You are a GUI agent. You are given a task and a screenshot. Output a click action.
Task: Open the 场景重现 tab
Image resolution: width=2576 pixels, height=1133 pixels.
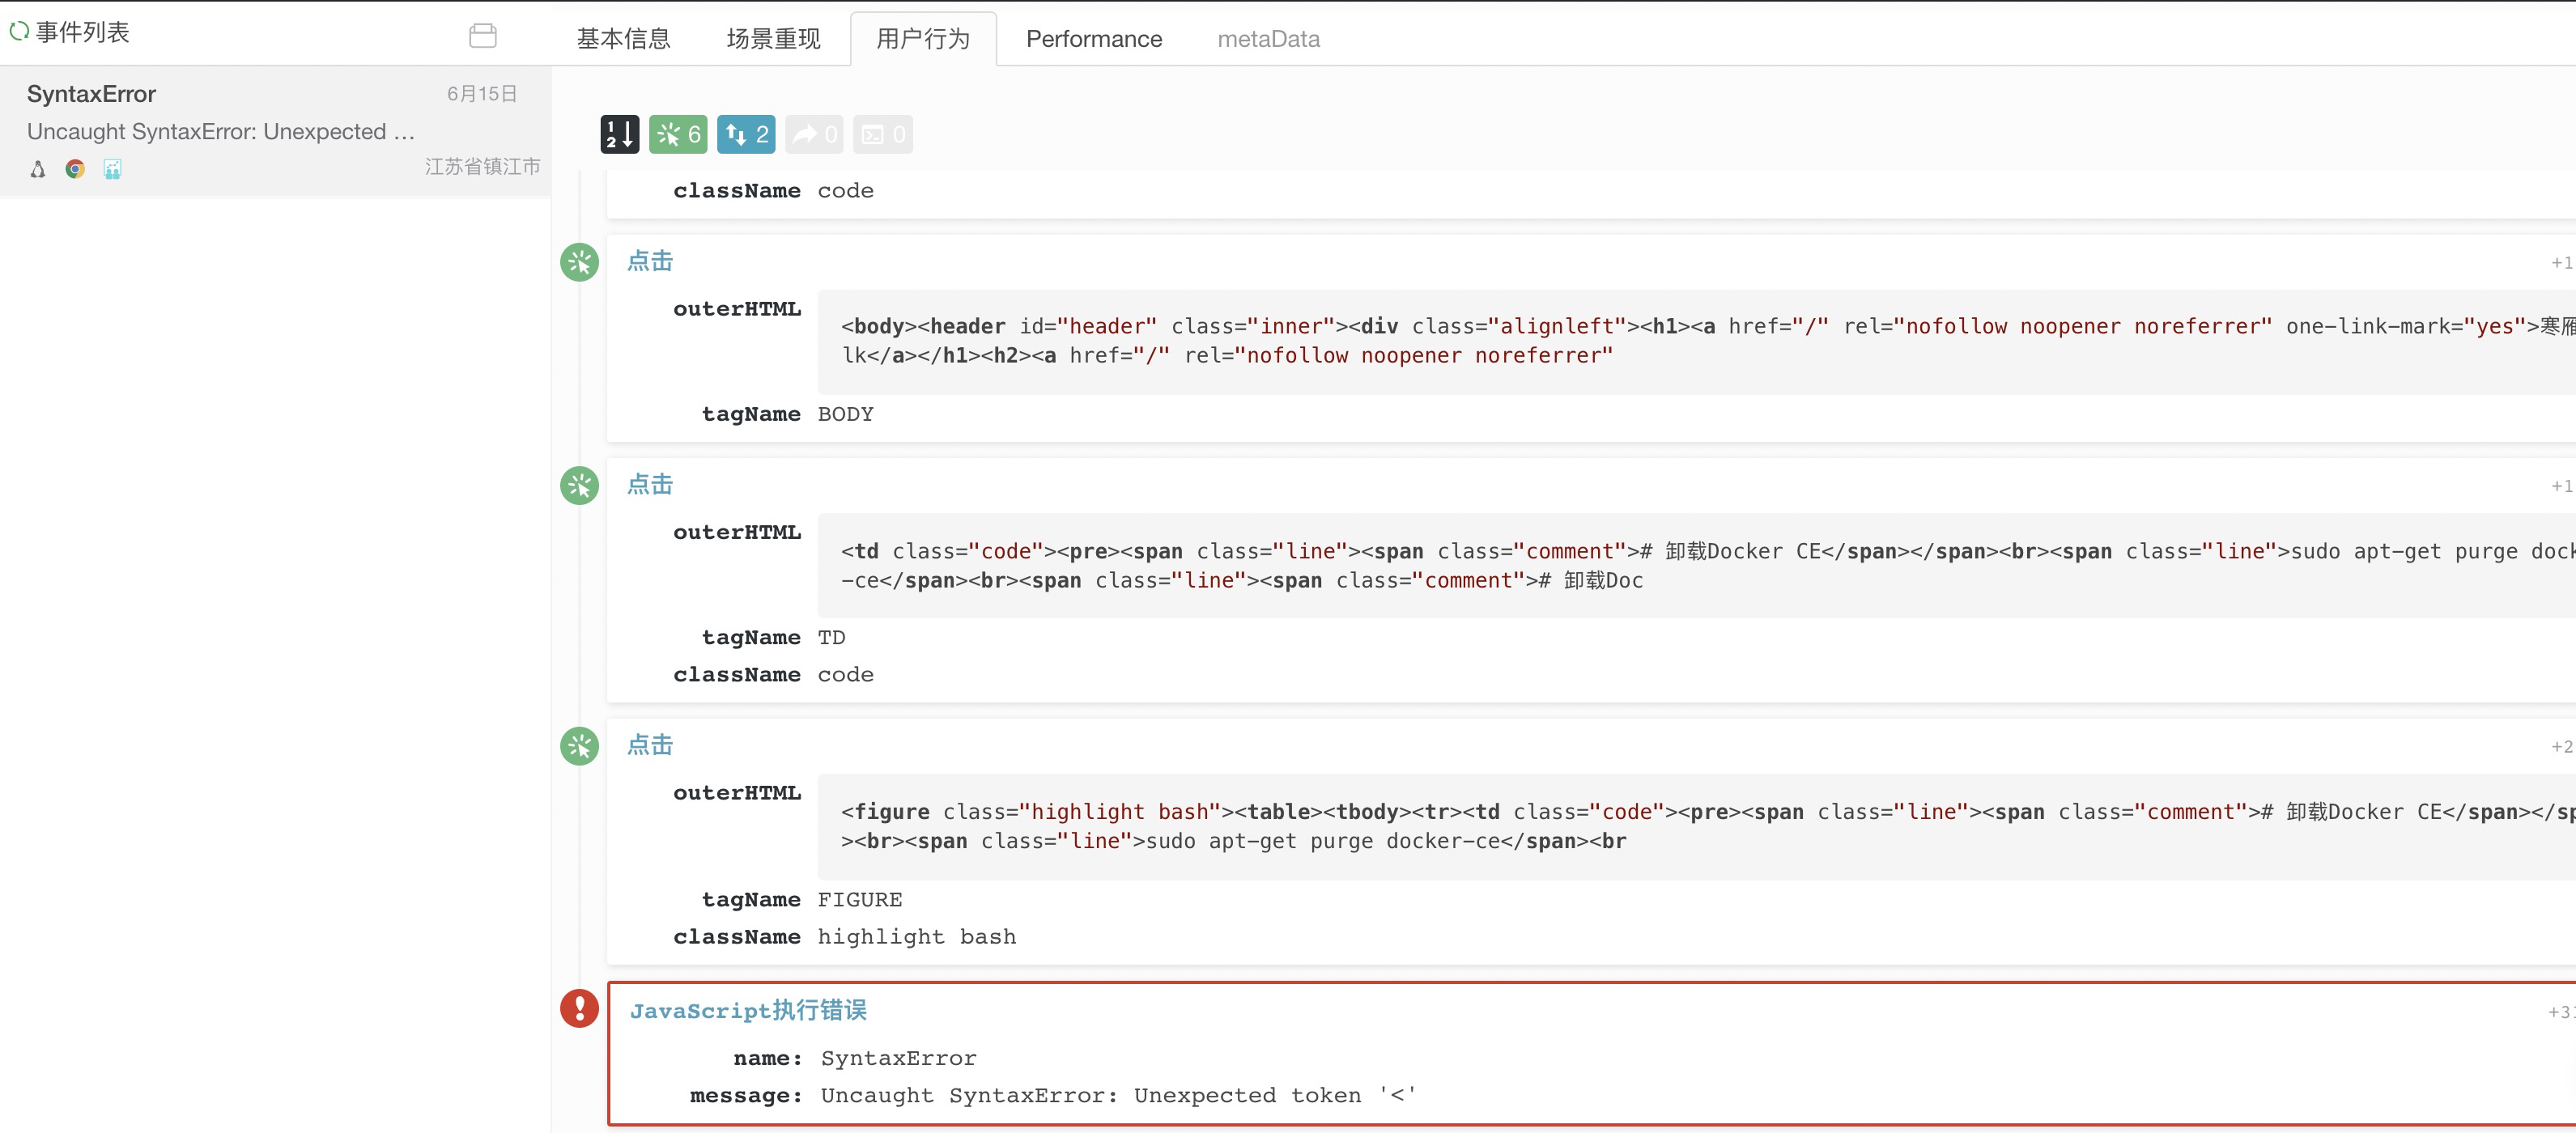tap(772, 39)
